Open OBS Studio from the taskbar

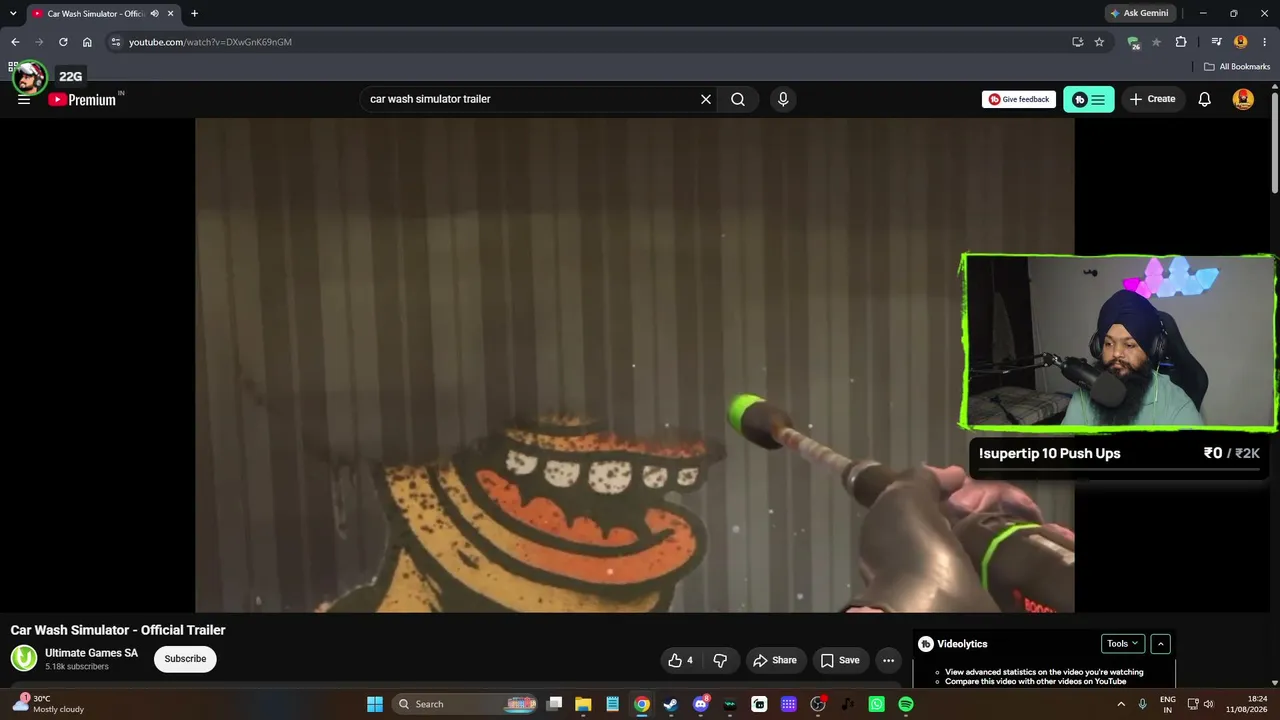pos(818,704)
